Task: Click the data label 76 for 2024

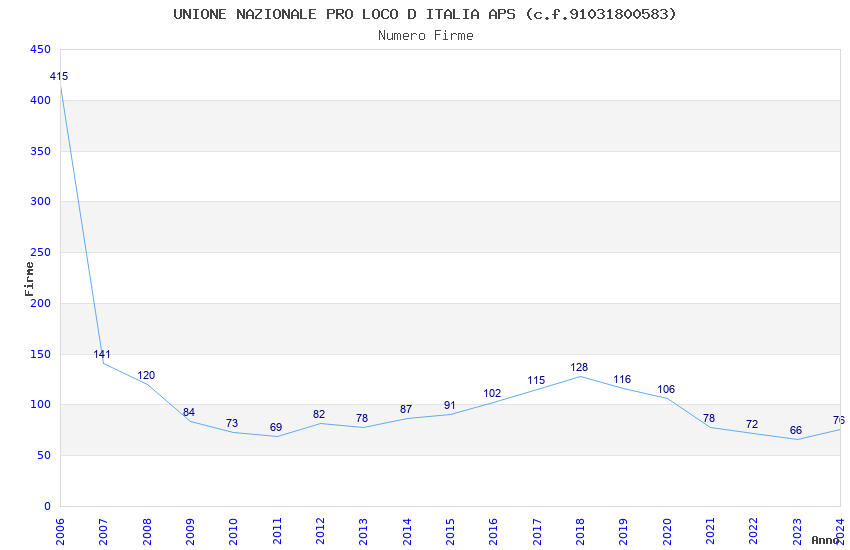Action: [839, 420]
